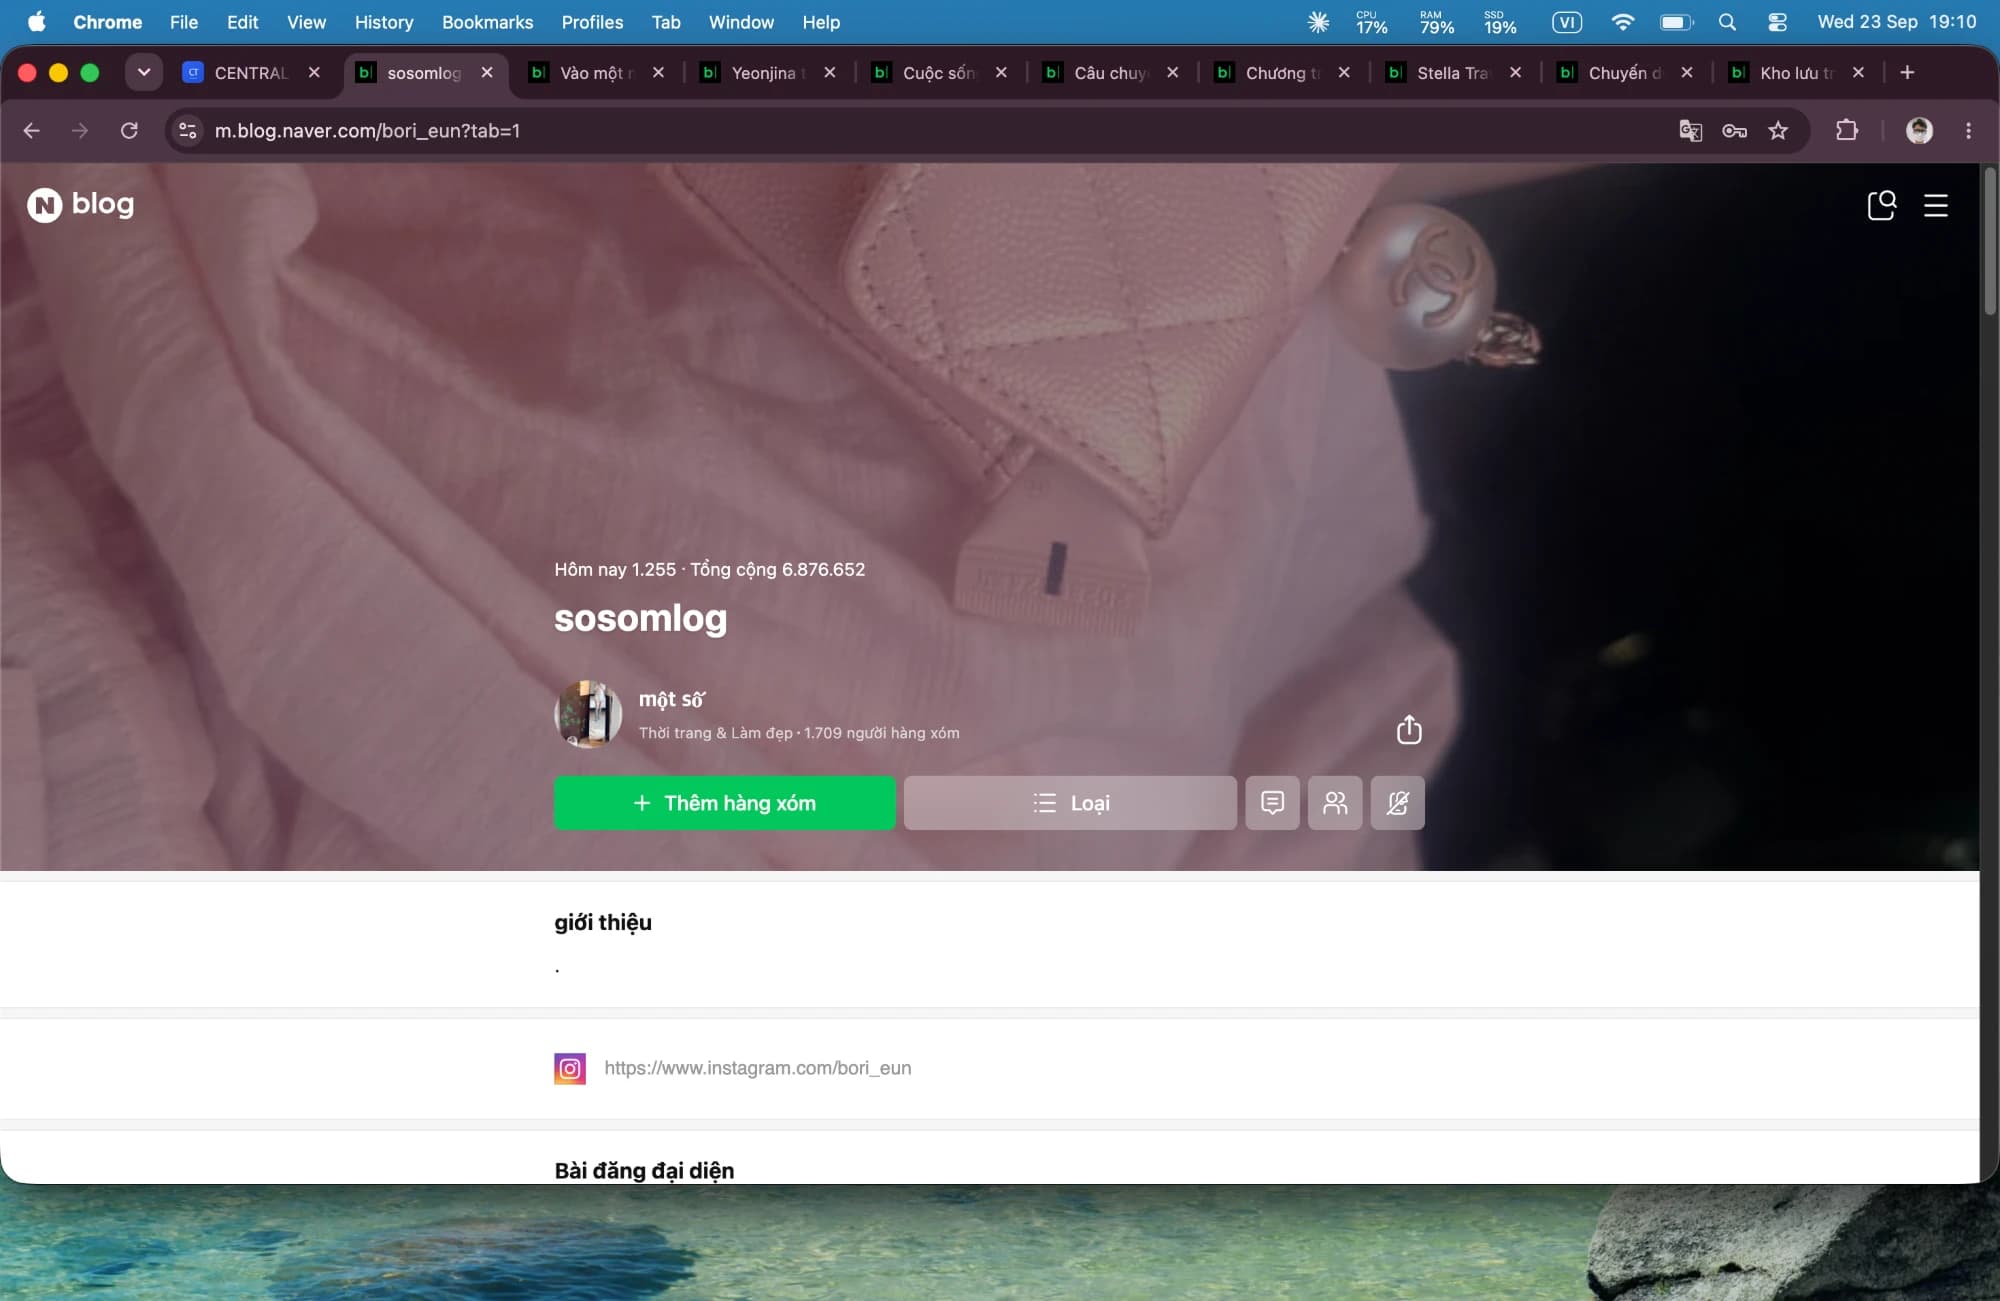The width and height of the screenshot is (2000, 1301).
Task: Open the guestbook memo icon button
Action: coord(1272,803)
